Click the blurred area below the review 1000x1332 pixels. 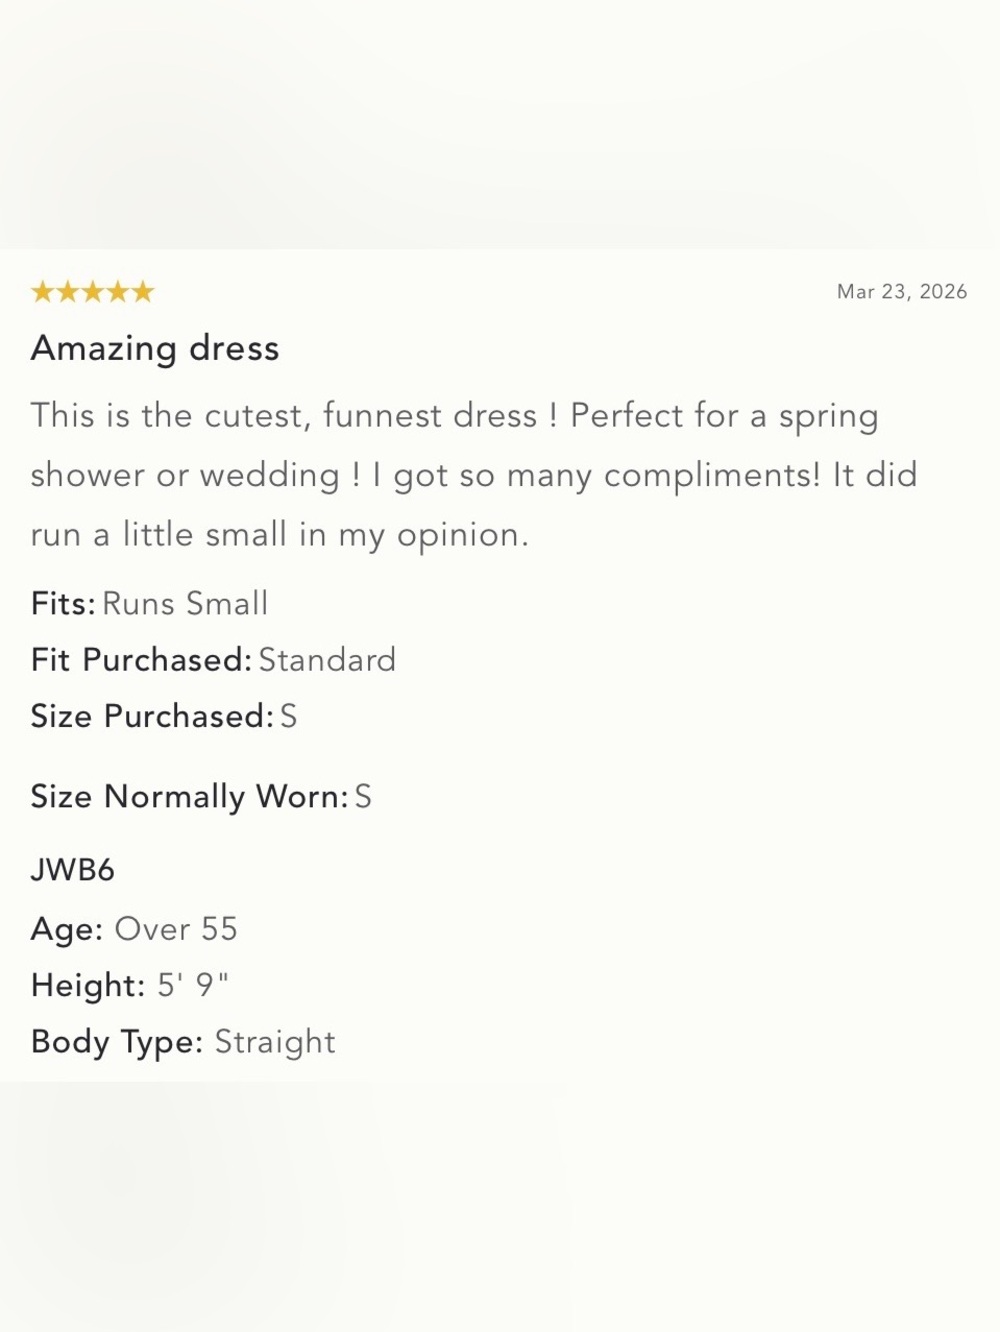500,1207
